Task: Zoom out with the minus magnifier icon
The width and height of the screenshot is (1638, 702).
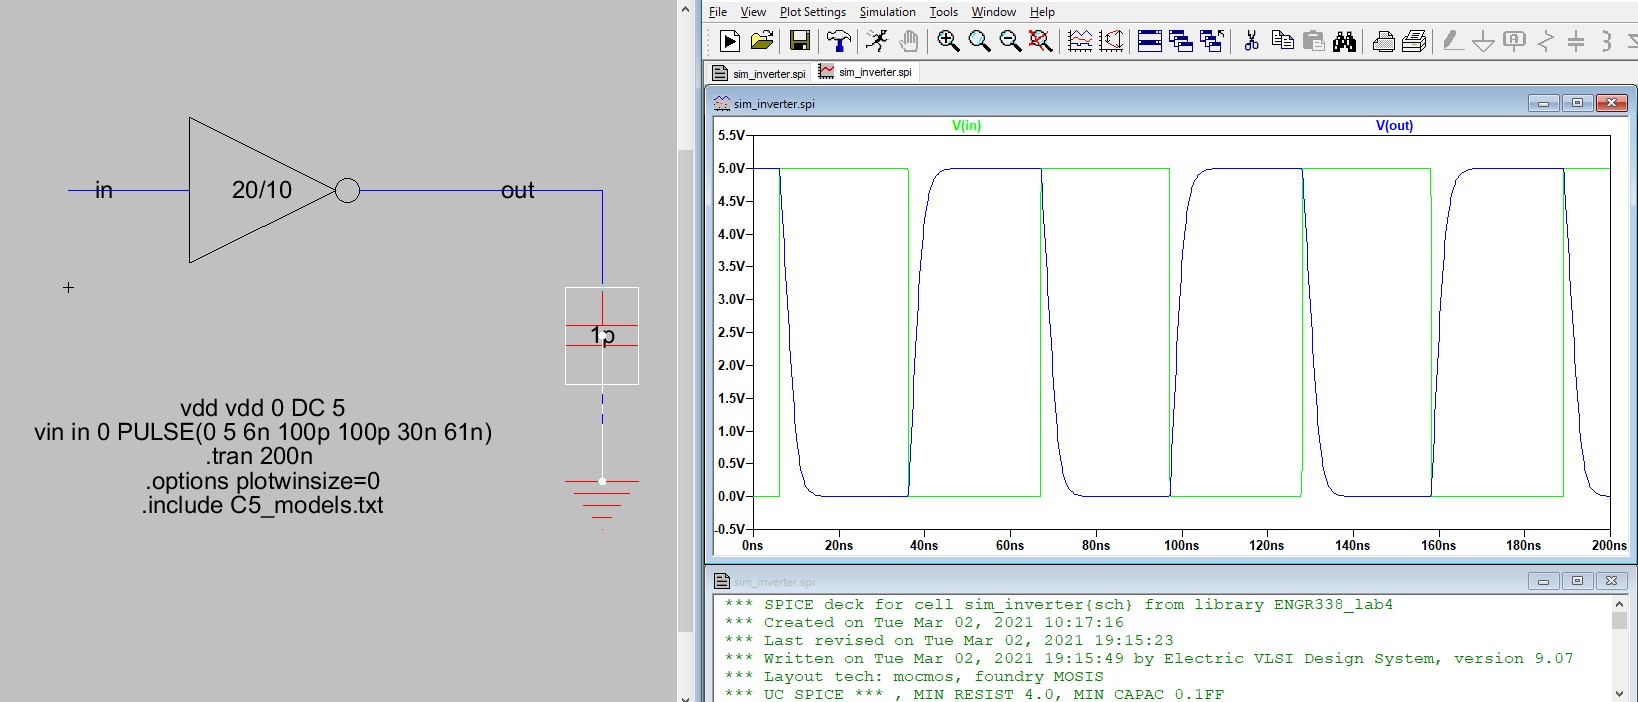Action: pos(1010,41)
